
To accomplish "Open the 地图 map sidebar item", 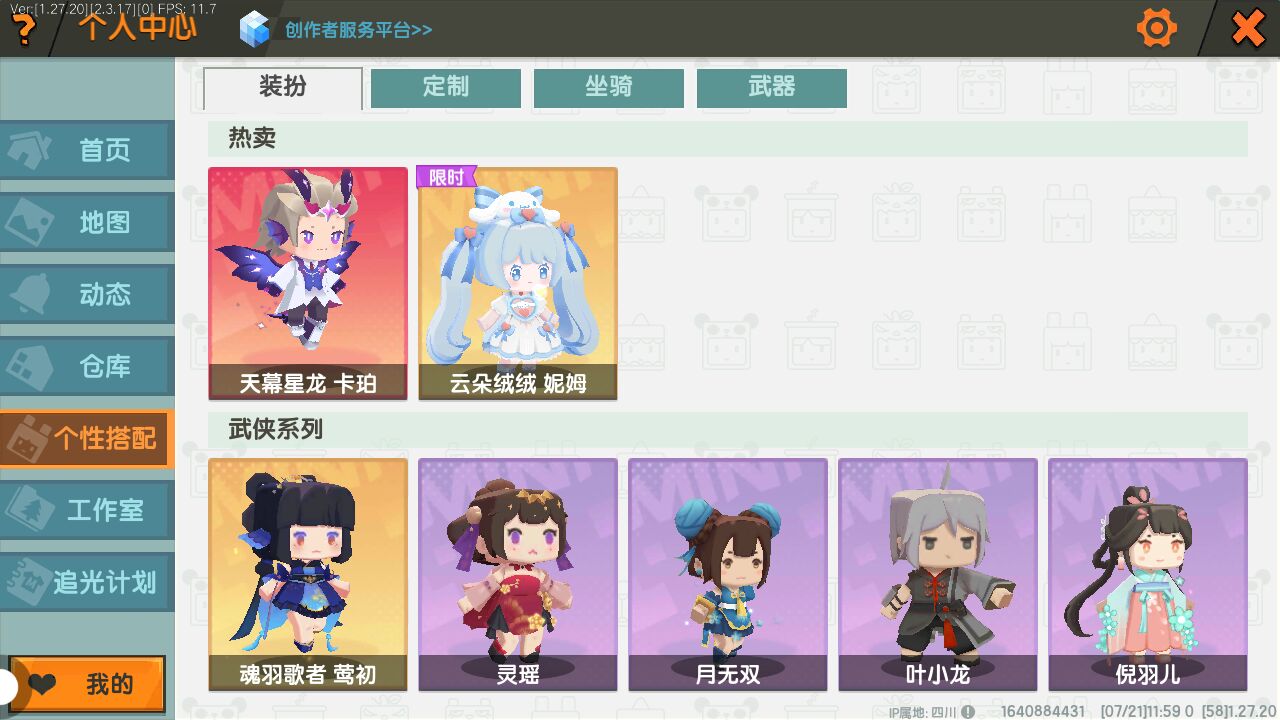I will pyautogui.click(x=87, y=222).
